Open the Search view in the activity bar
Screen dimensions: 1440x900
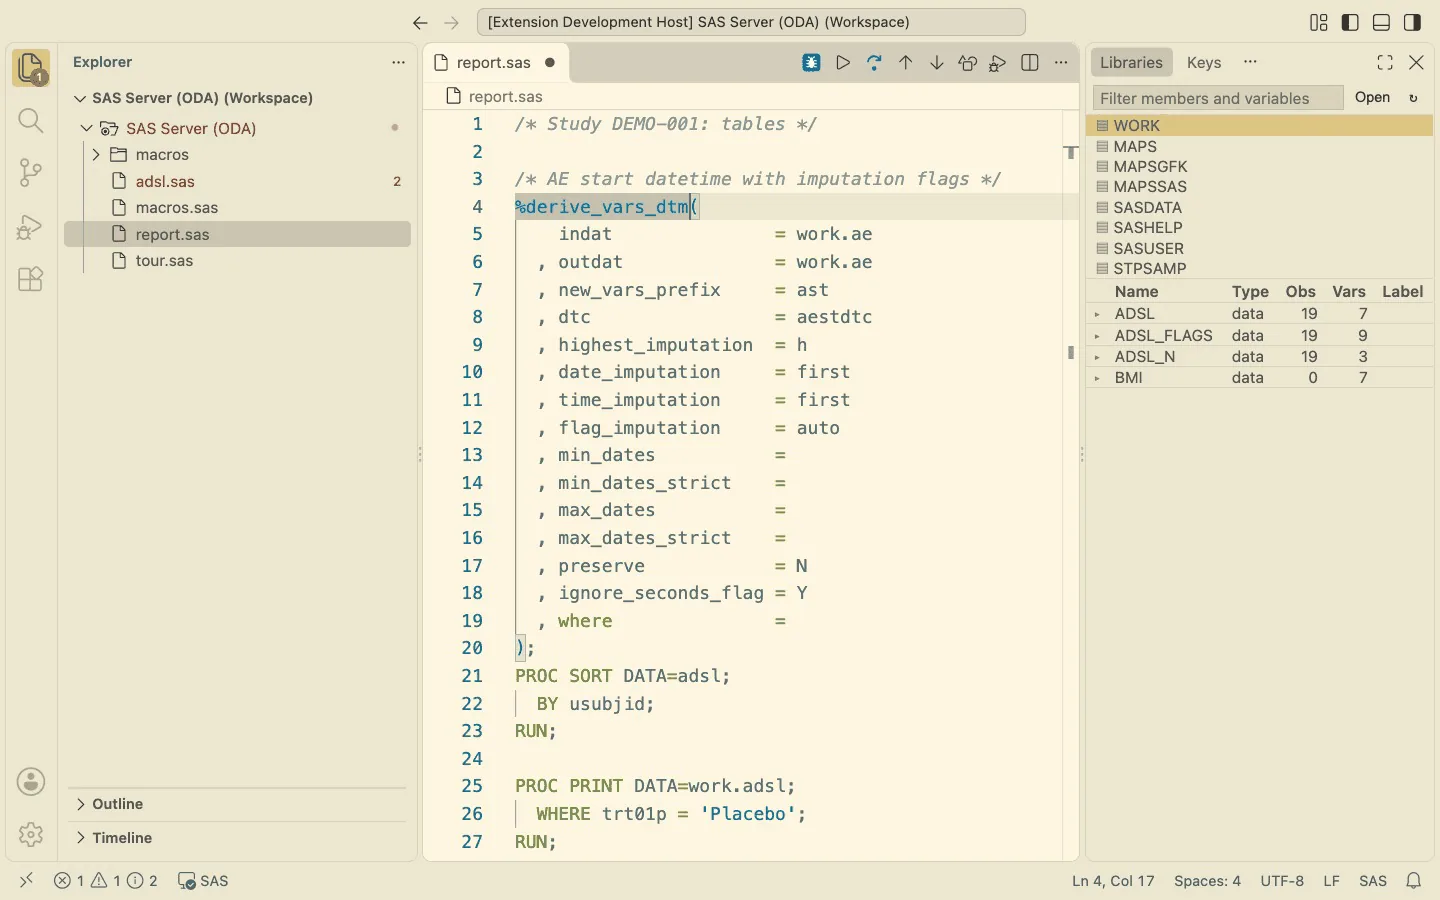[x=31, y=121]
